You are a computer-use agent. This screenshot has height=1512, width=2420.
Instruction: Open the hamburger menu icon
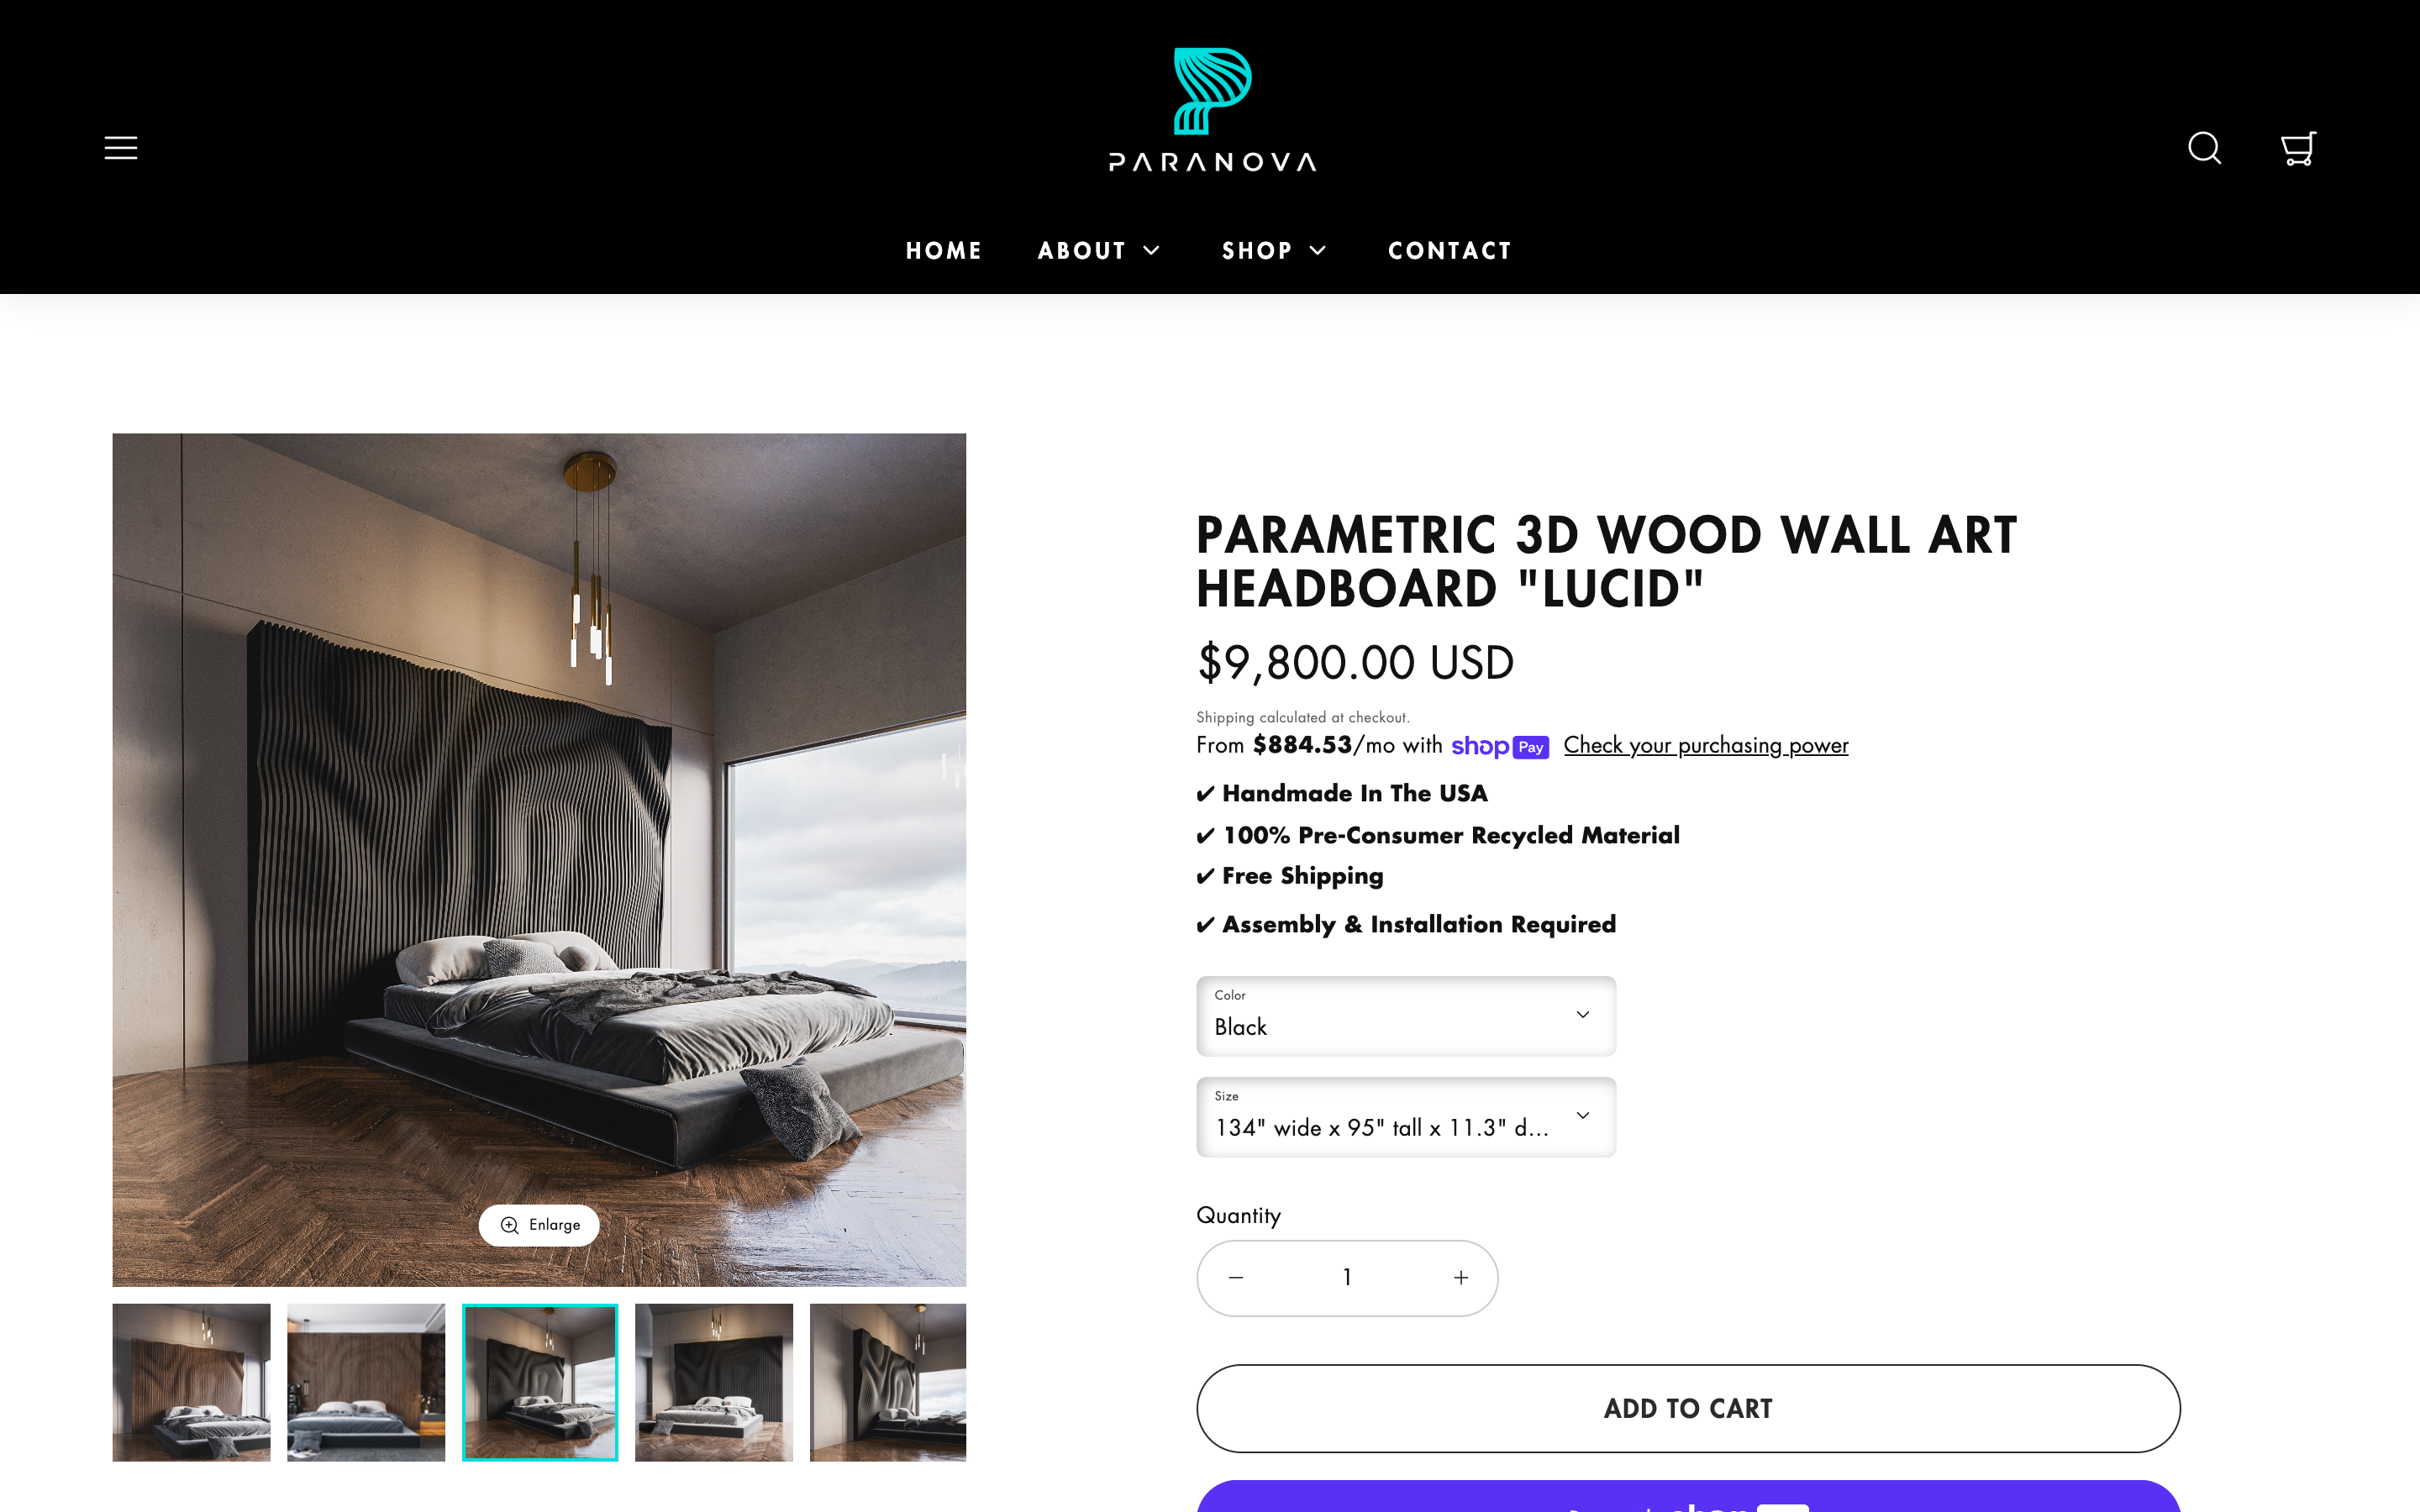point(121,148)
